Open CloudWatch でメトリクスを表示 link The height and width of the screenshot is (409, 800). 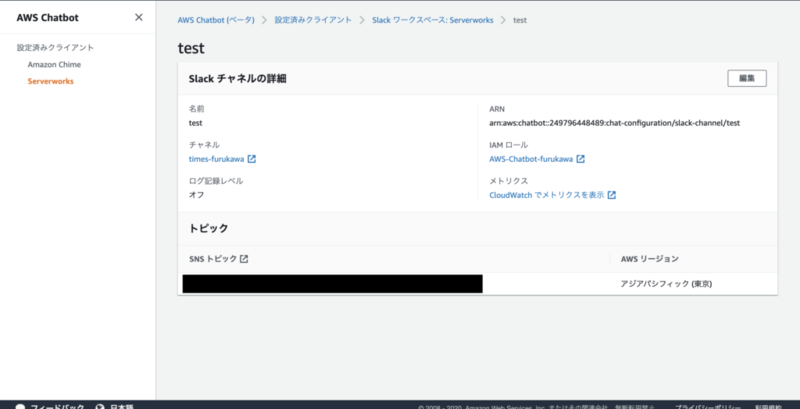pos(546,195)
